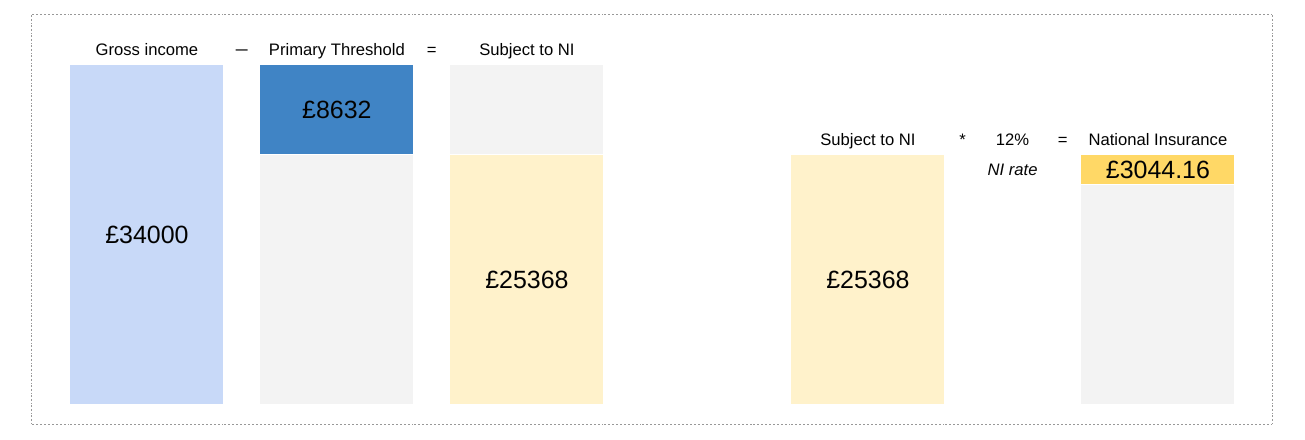Click the grey area above the left £25368 bar
The image size is (1305, 440).
point(526,110)
